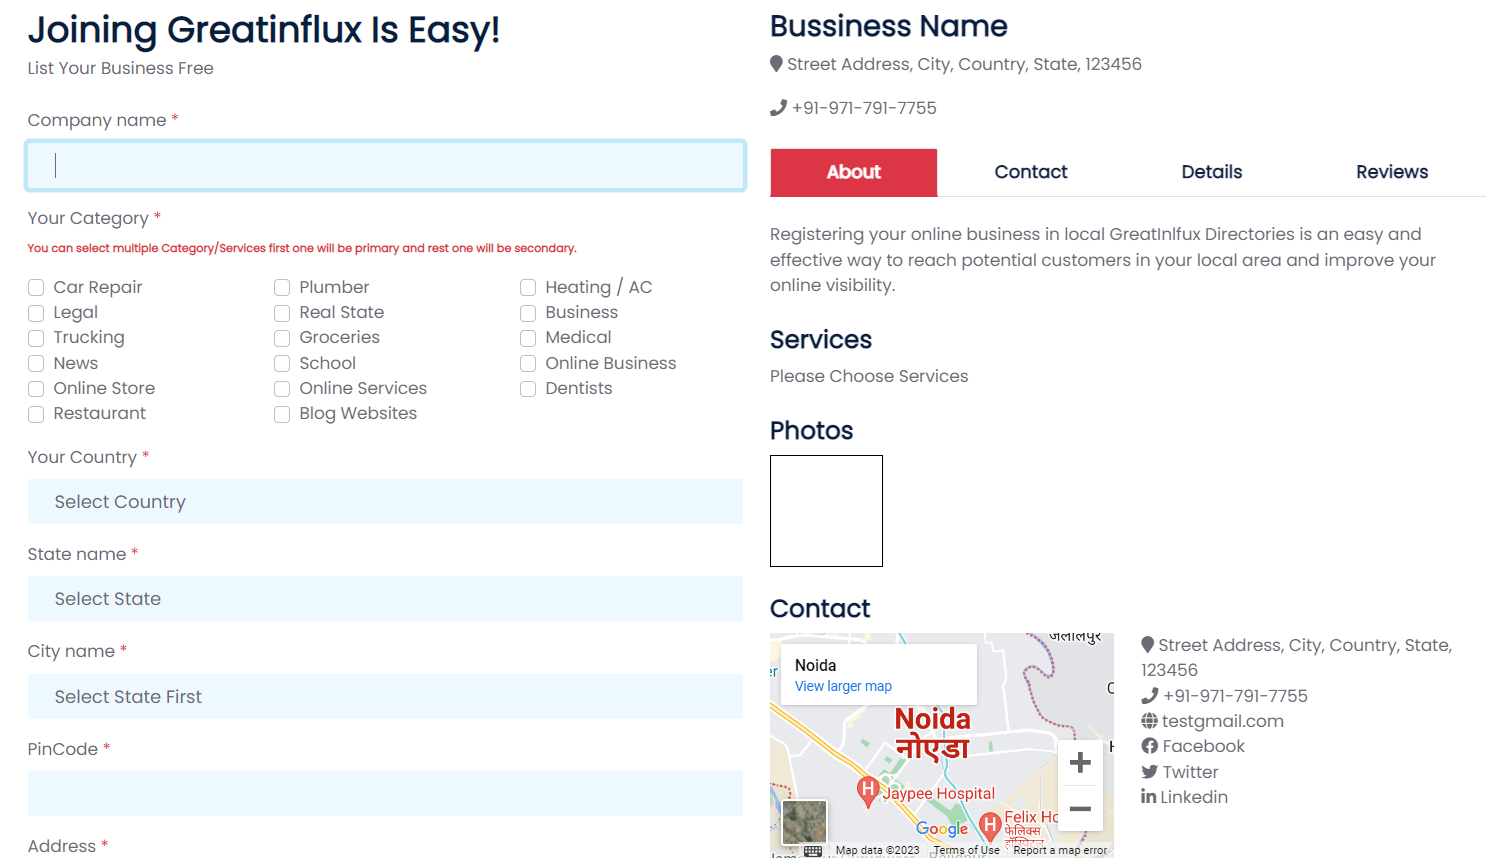Click the Felix Hospital map marker
Image resolution: width=1509 pixels, height=866 pixels.
(x=990, y=826)
